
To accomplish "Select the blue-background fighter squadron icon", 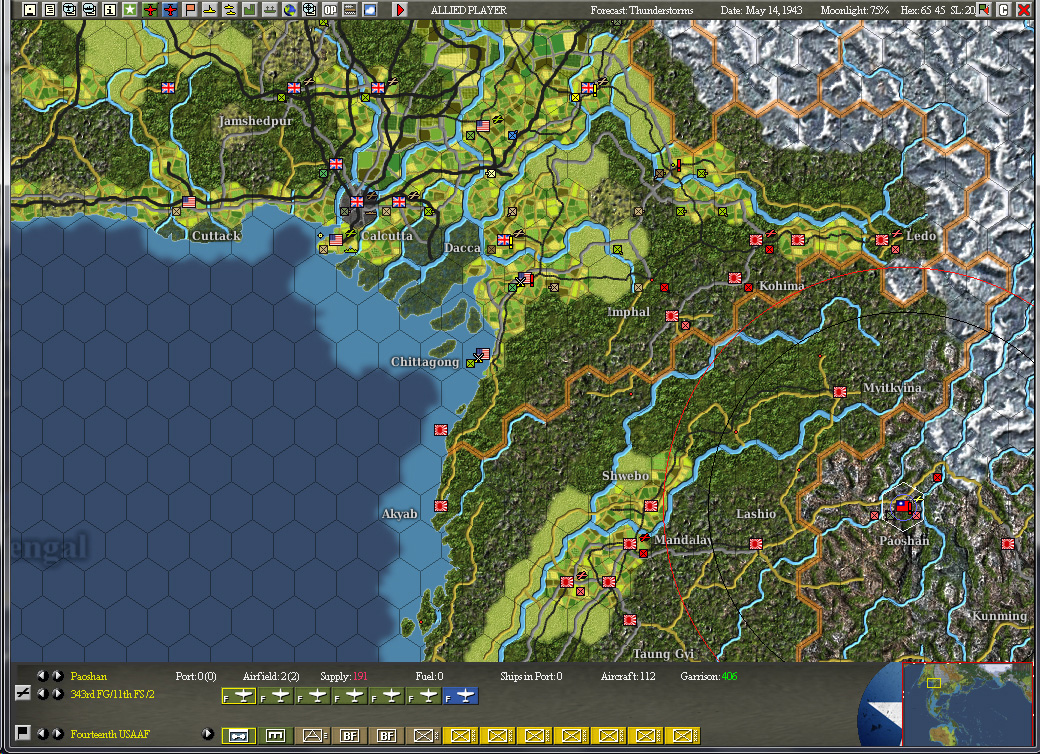I will point(460,696).
